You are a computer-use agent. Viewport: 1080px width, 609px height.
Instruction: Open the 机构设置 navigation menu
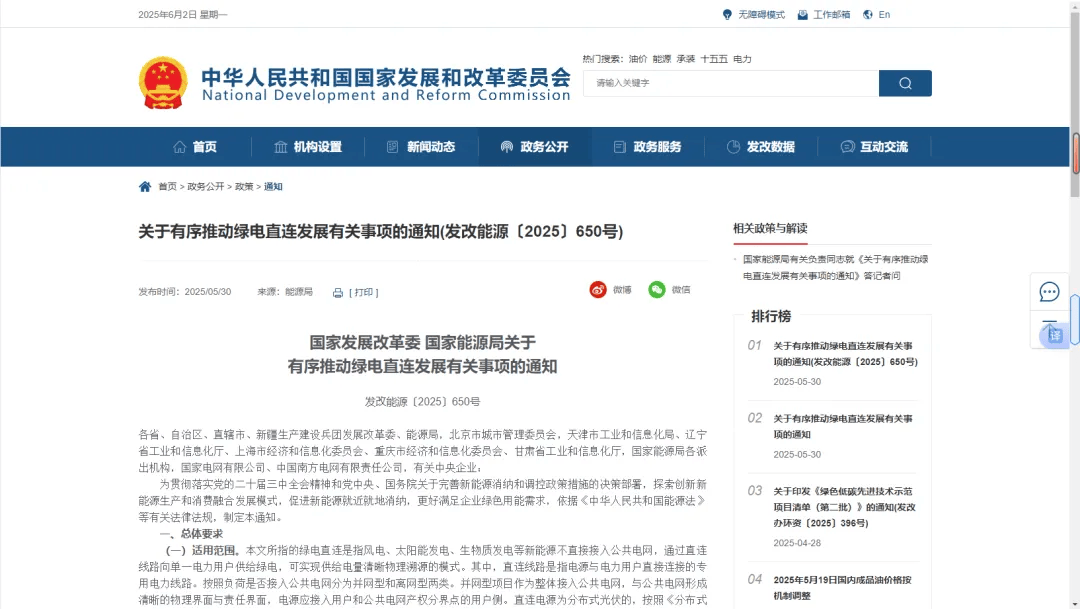coord(318,147)
